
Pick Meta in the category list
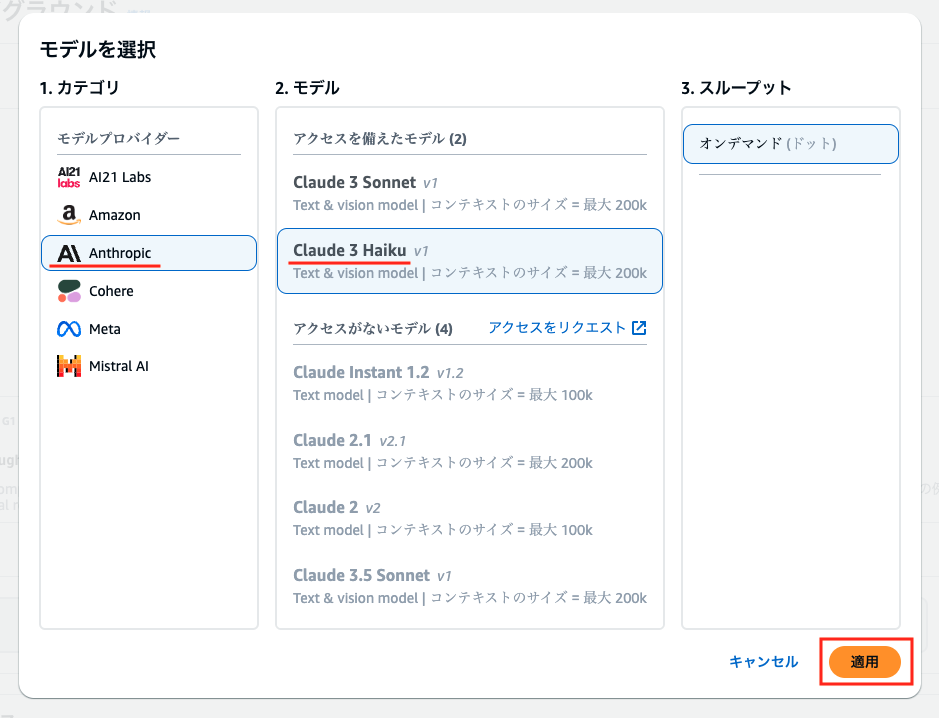[x=149, y=329]
